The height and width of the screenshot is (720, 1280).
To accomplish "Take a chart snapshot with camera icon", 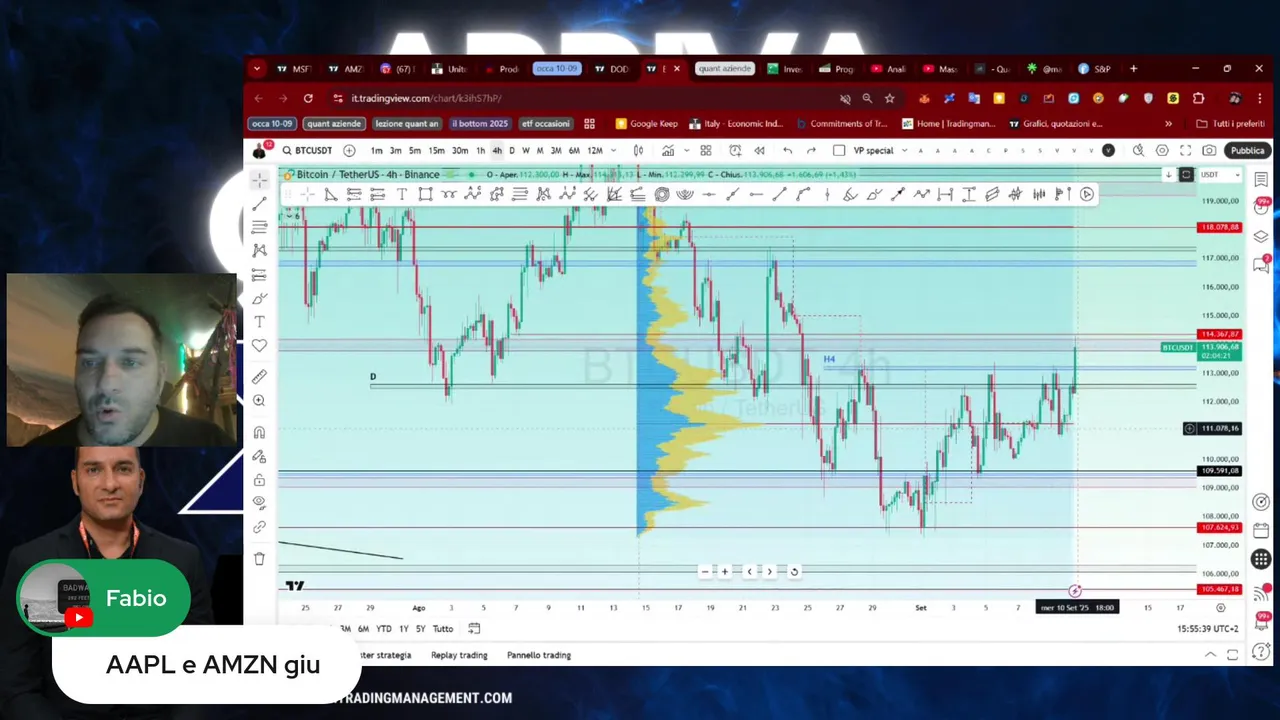I will click(x=1210, y=150).
